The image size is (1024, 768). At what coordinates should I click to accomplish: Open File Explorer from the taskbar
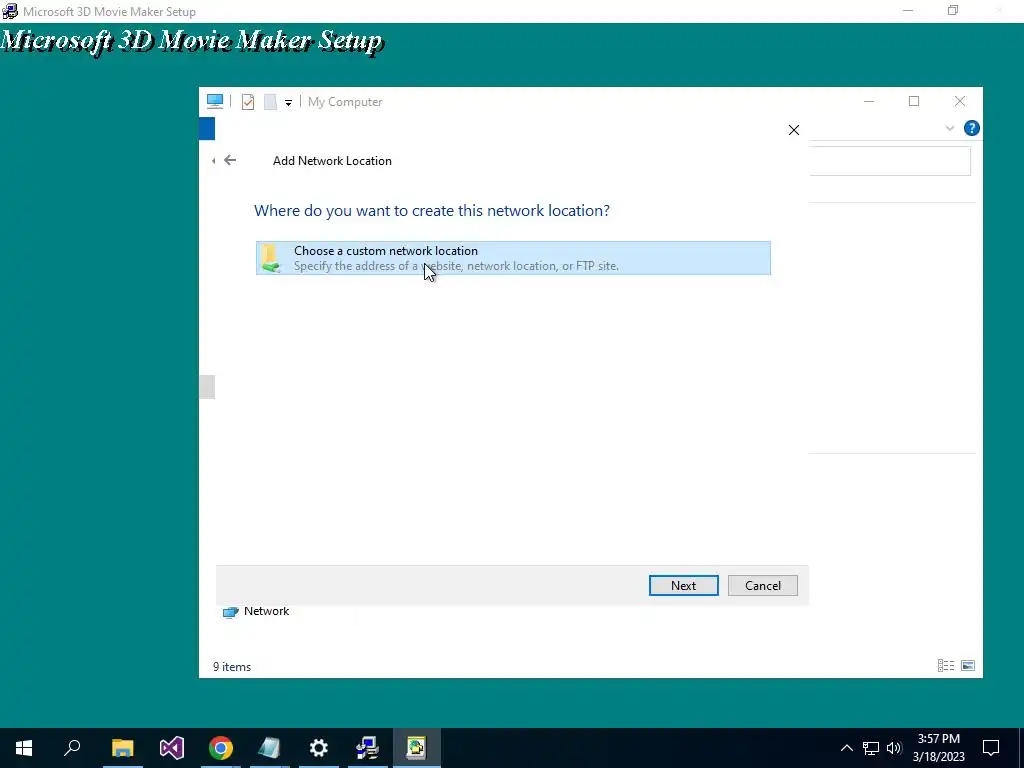coord(122,748)
